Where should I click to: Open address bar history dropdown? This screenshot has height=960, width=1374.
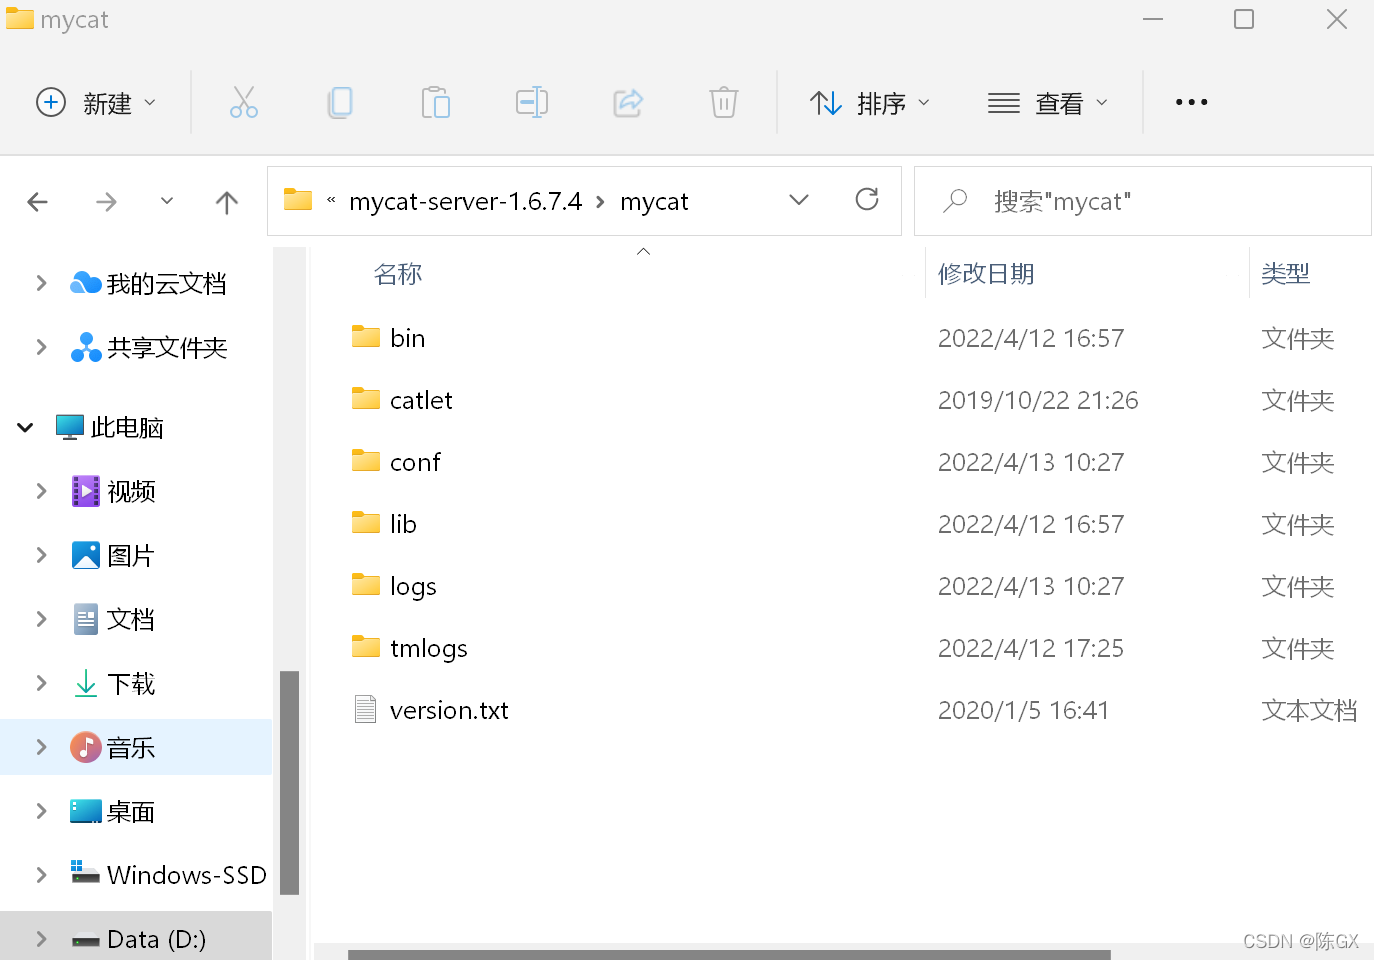799,200
